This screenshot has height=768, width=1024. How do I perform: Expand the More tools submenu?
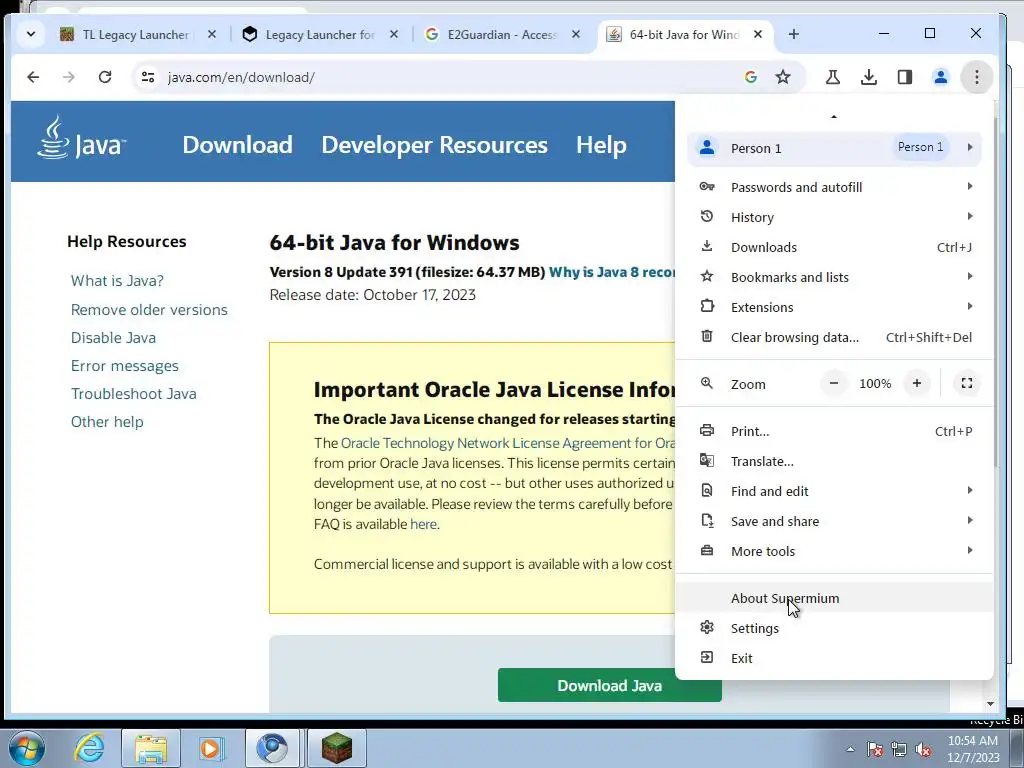click(835, 552)
